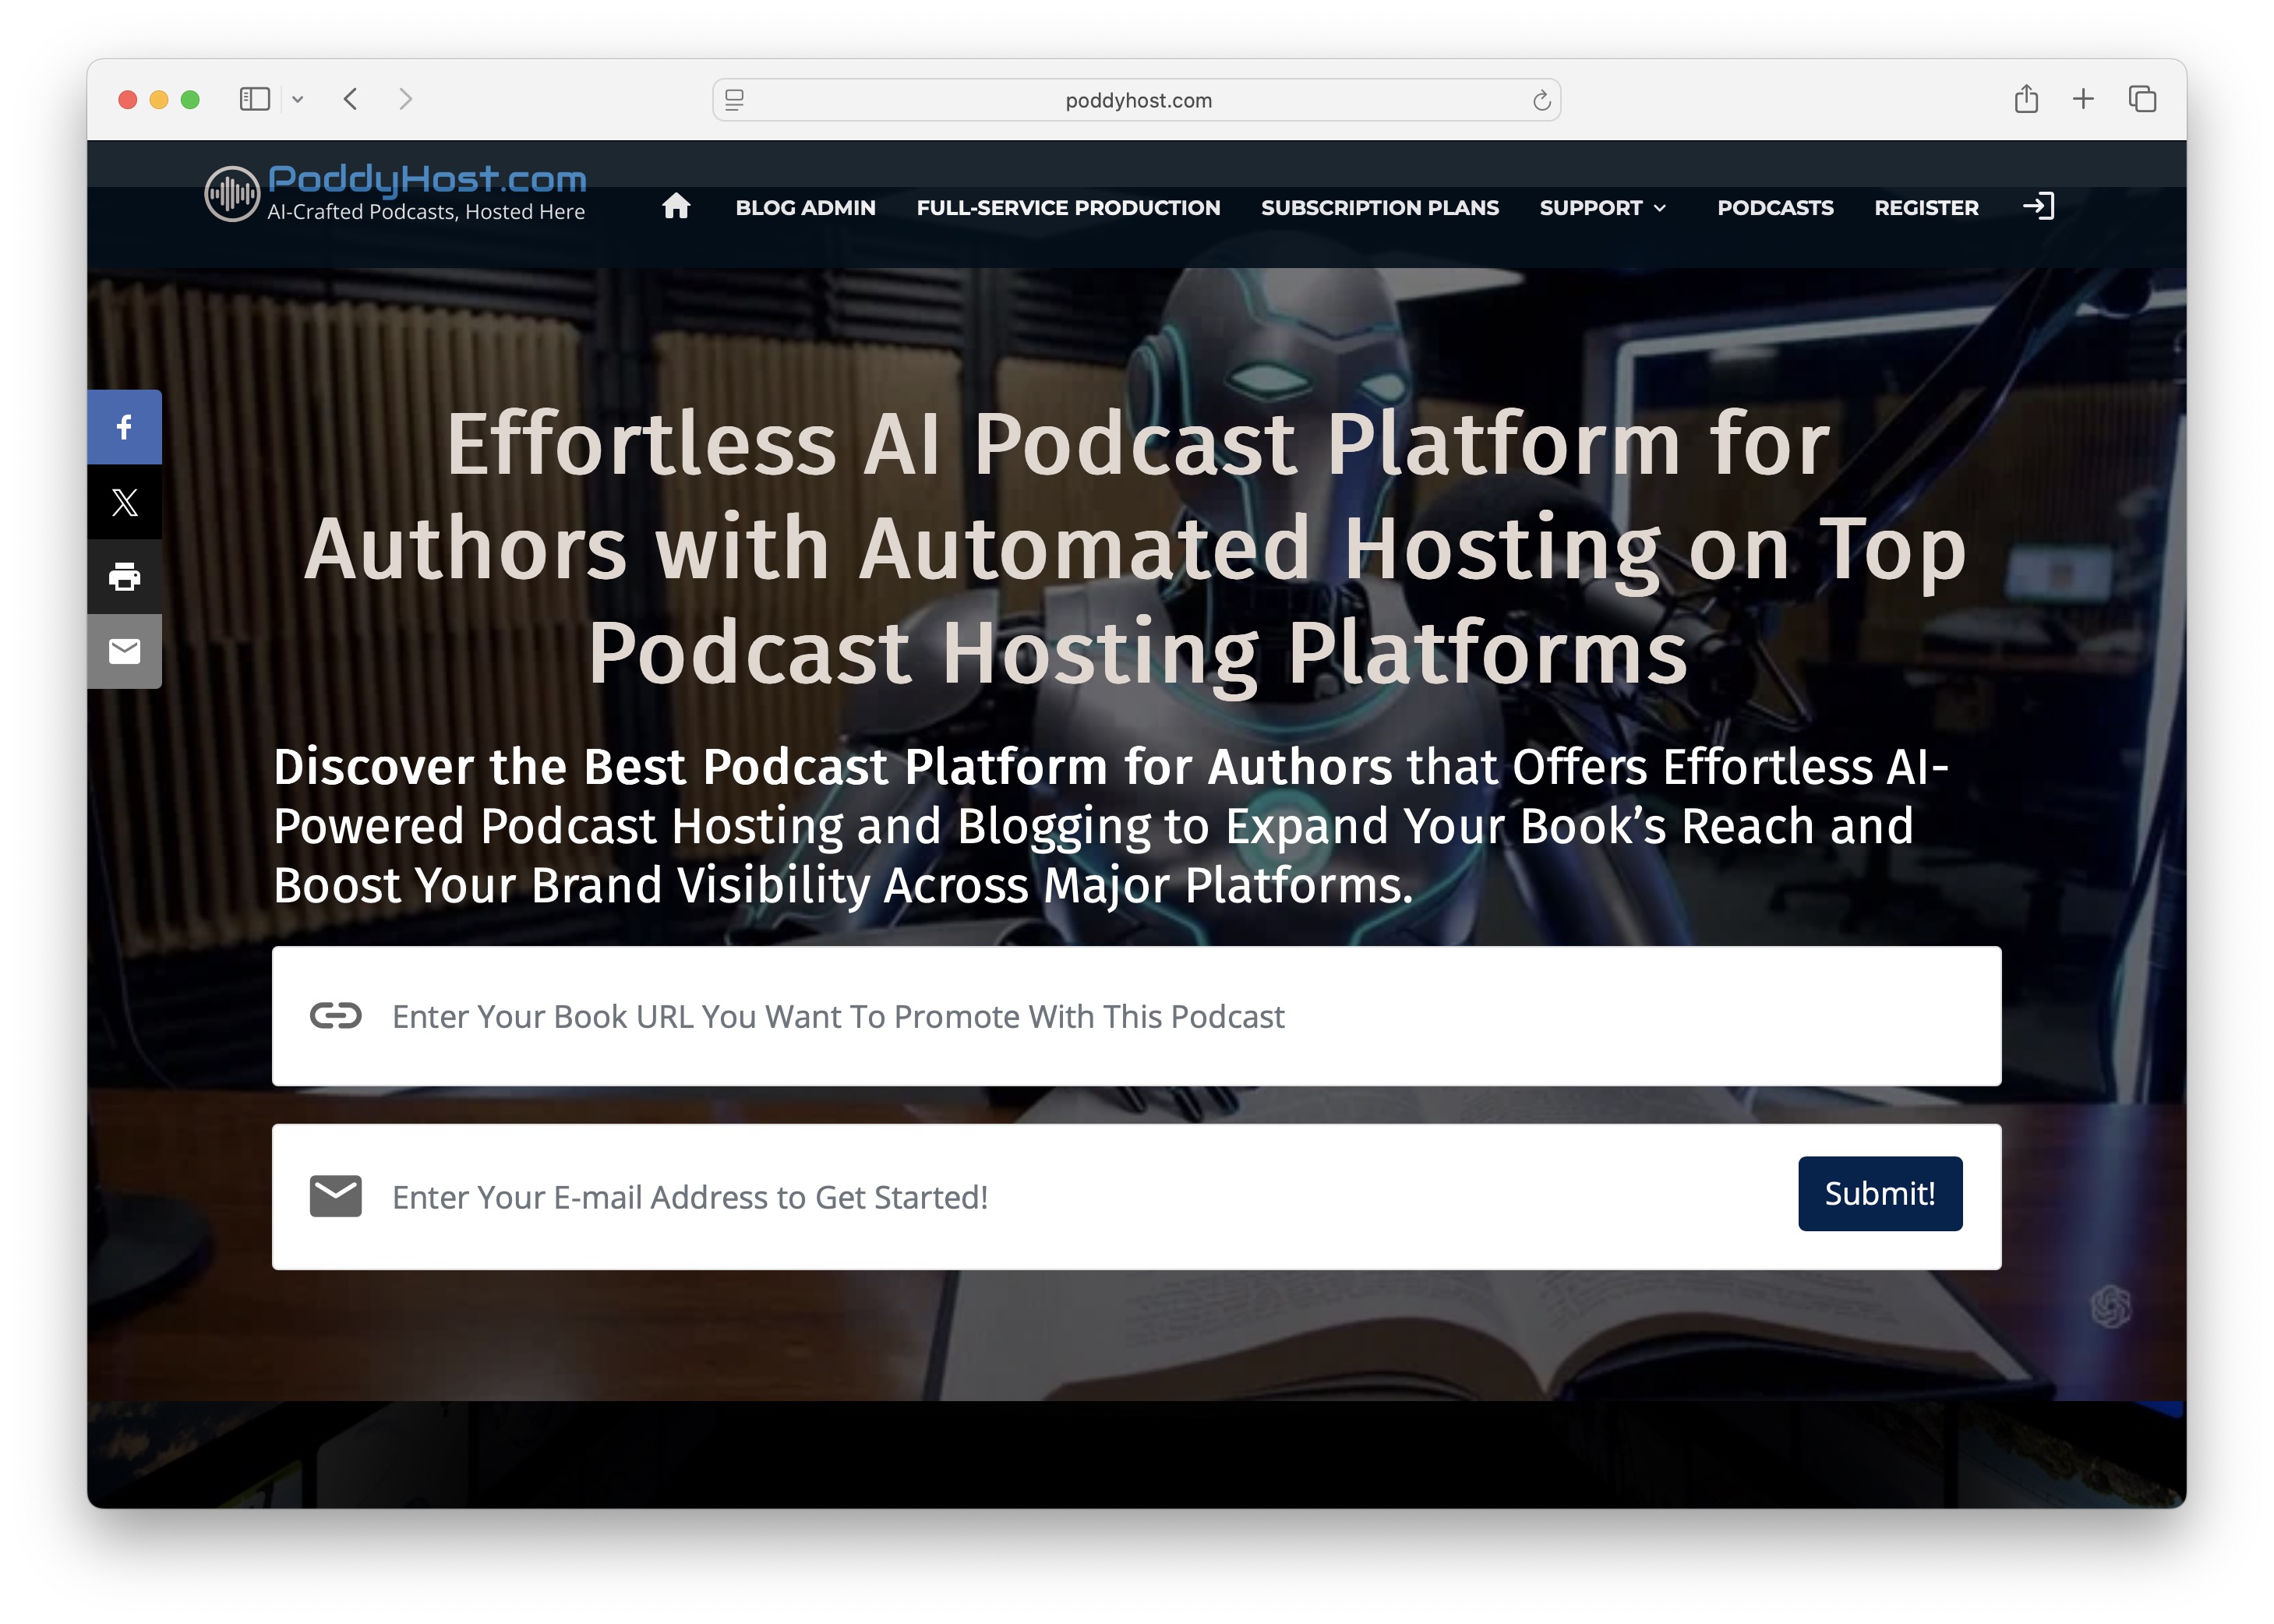Show tab overview
Image resolution: width=2274 pixels, height=1624 pixels.
pyautogui.click(x=2142, y=99)
